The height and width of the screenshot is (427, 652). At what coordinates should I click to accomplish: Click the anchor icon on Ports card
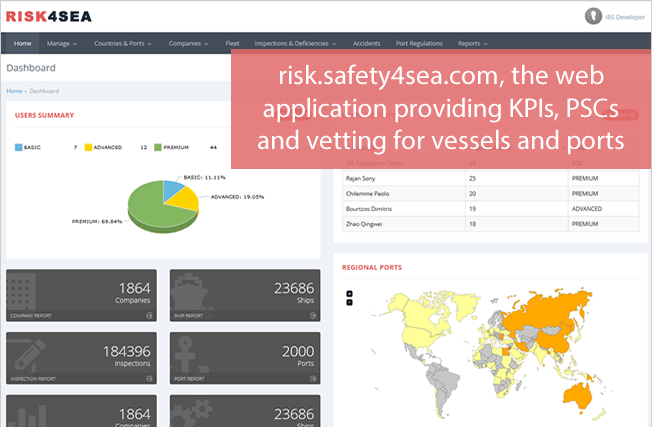click(186, 354)
